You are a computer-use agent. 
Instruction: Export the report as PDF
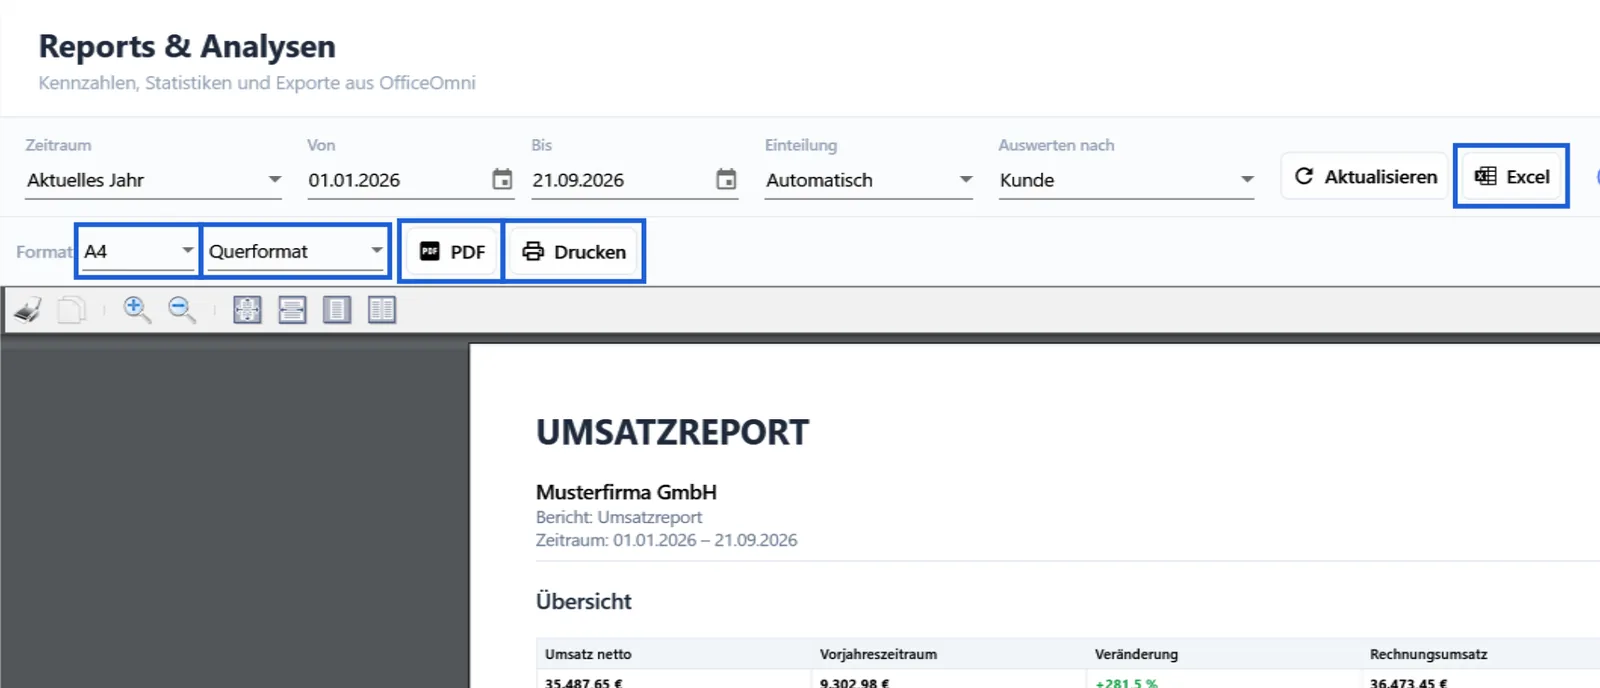coord(452,252)
